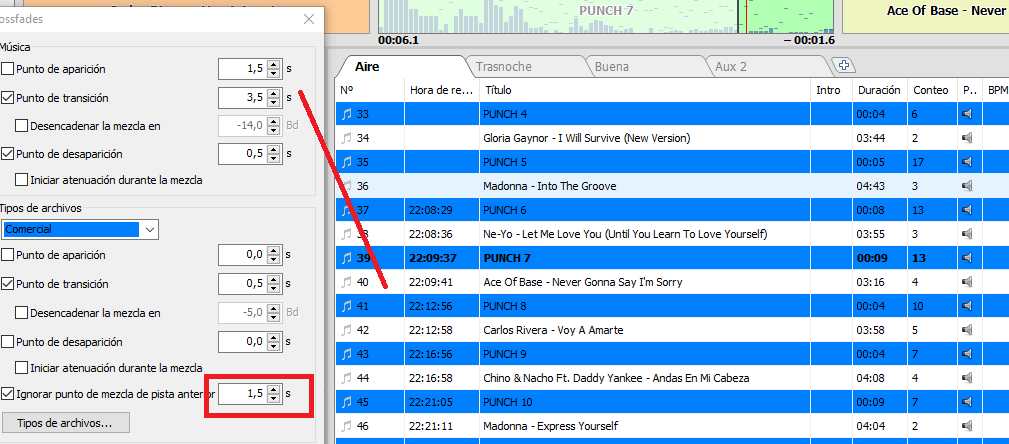1009x444 pixels.
Task: Click the music note icon of row 43
Action: [x=347, y=354]
